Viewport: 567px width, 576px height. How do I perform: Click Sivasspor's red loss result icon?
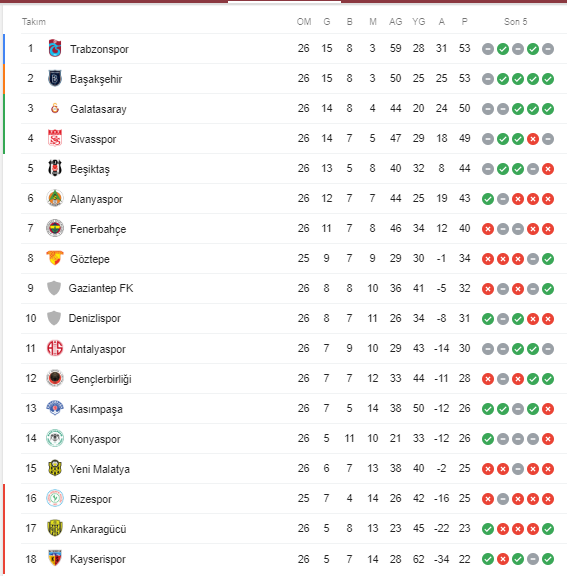[x=532, y=139]
